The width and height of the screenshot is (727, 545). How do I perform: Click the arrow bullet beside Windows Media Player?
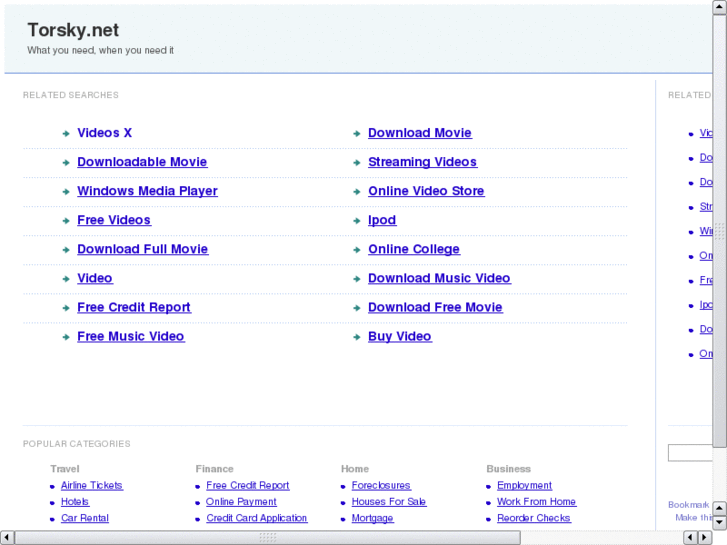point(66,191)
